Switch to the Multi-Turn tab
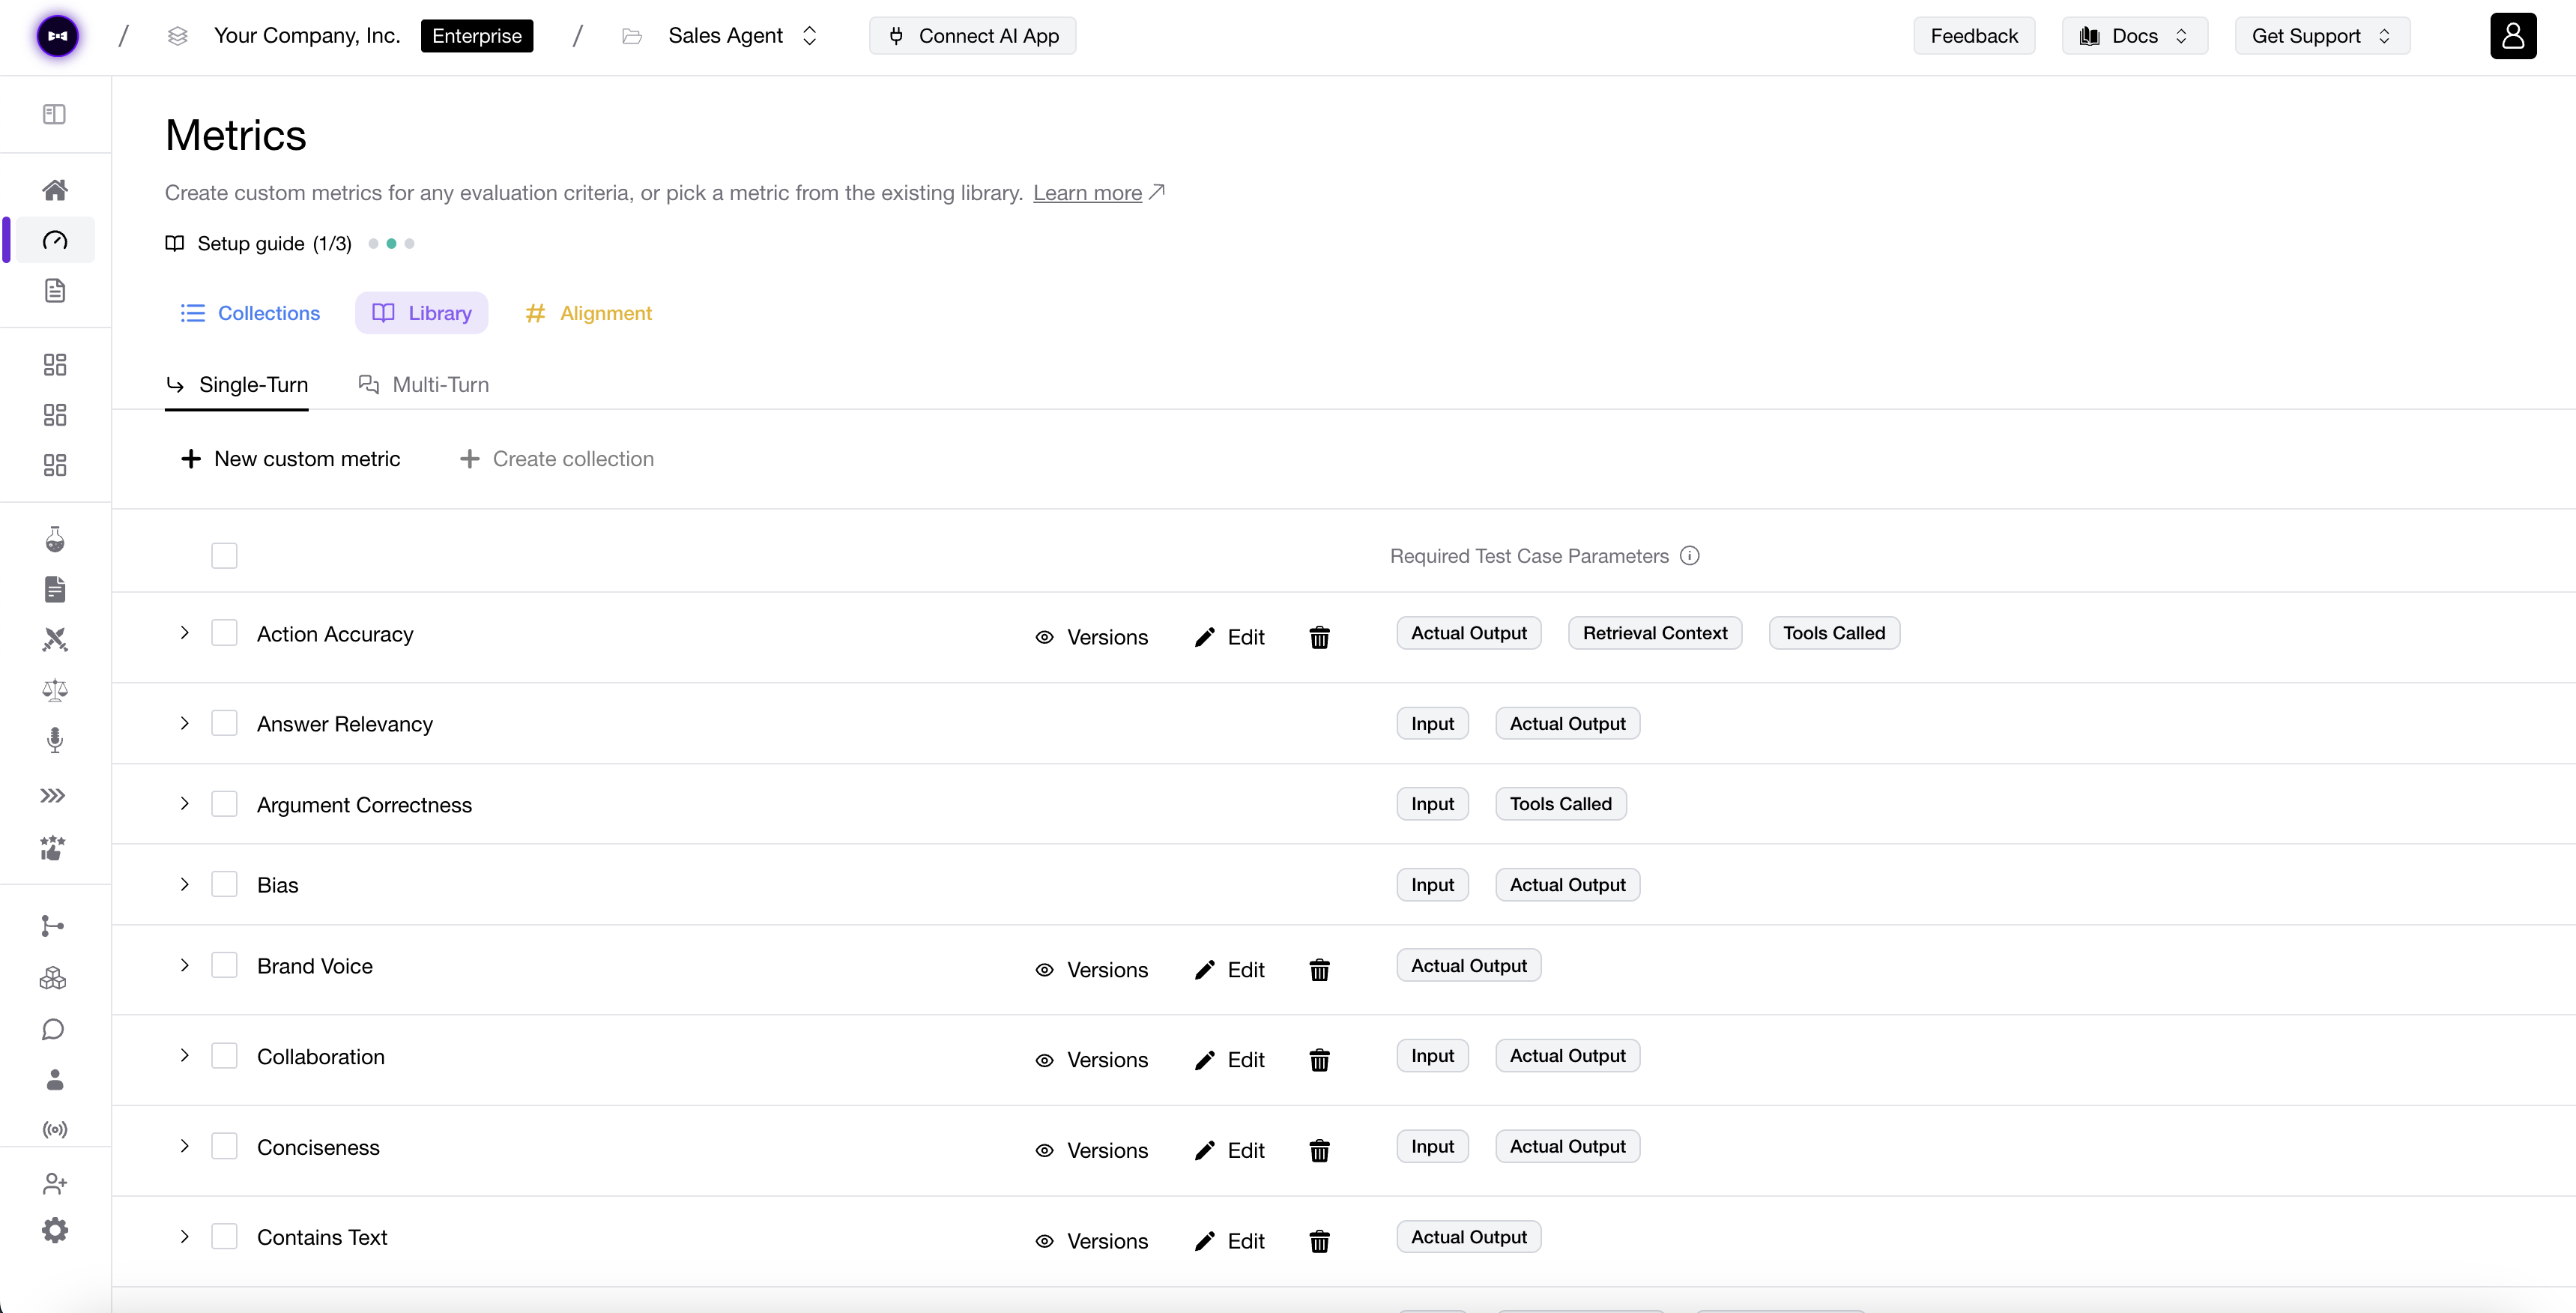 coord(424,385)
